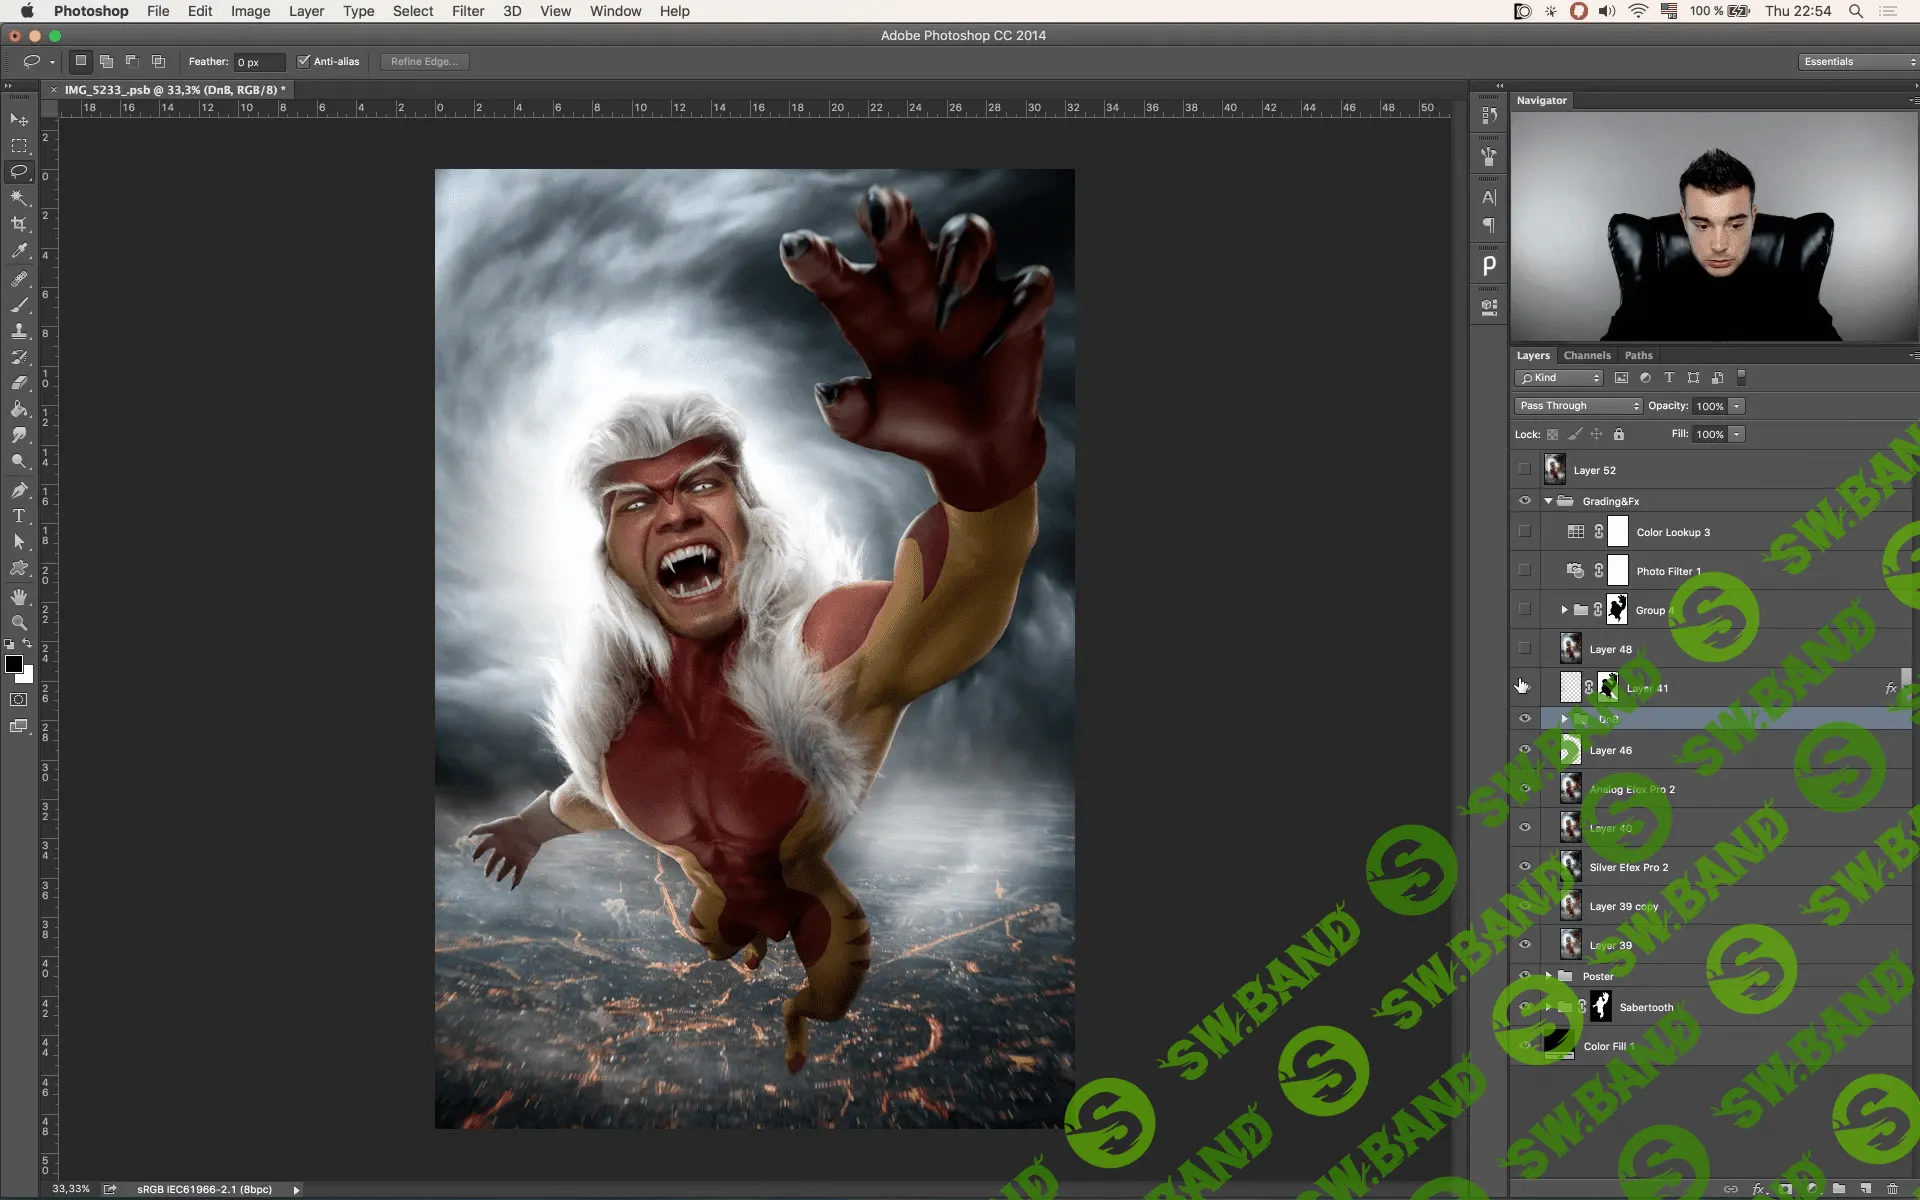Show Layer 52 visibility
Viewport: 1920px width, 1200px height.
coord(1525,469)
